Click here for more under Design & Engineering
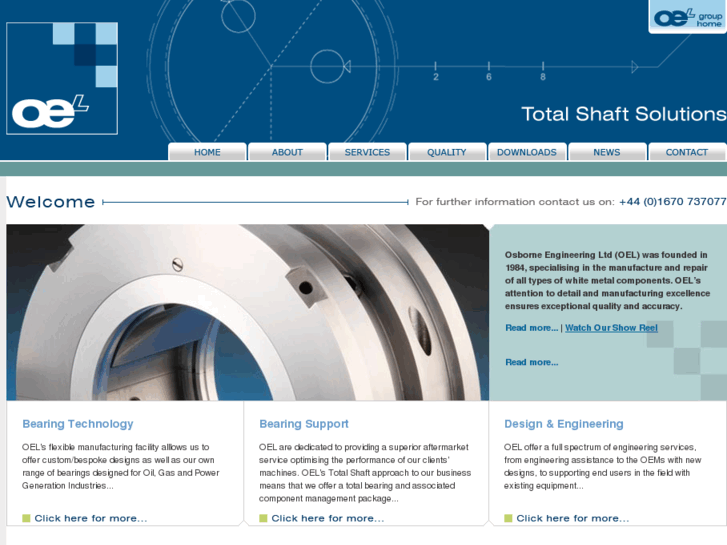Image resolution: width=727 pixels, height=545 pixels. pos(573,519)
